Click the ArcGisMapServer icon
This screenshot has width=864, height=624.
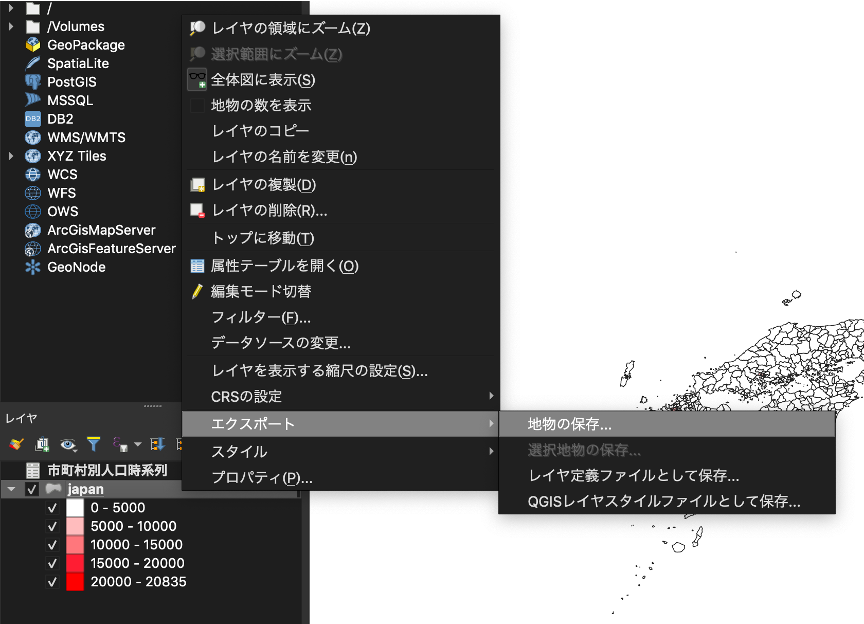(33, 230)
